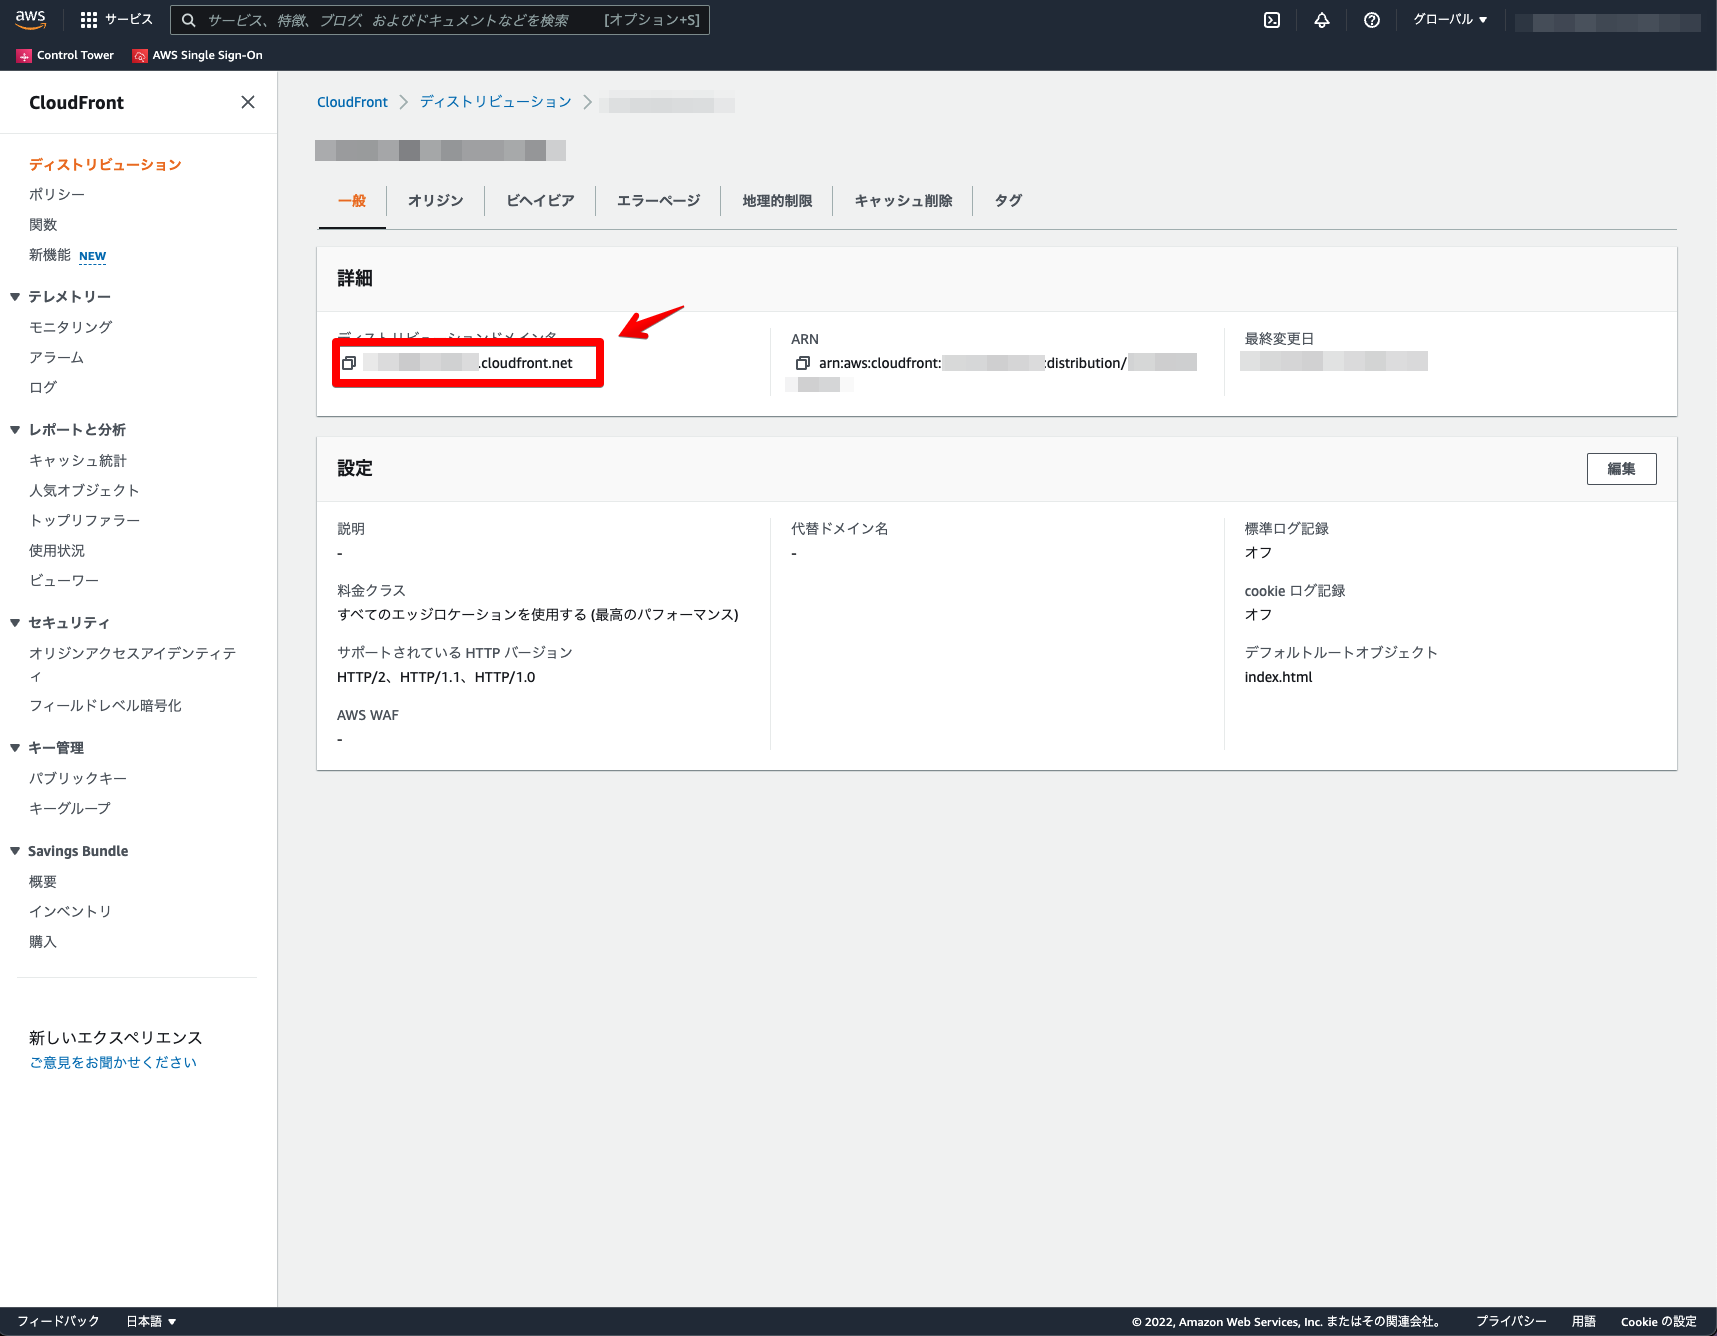Collapse the セキュリティ section
The image size is (1717, 1336).
(x=15, y=623)
